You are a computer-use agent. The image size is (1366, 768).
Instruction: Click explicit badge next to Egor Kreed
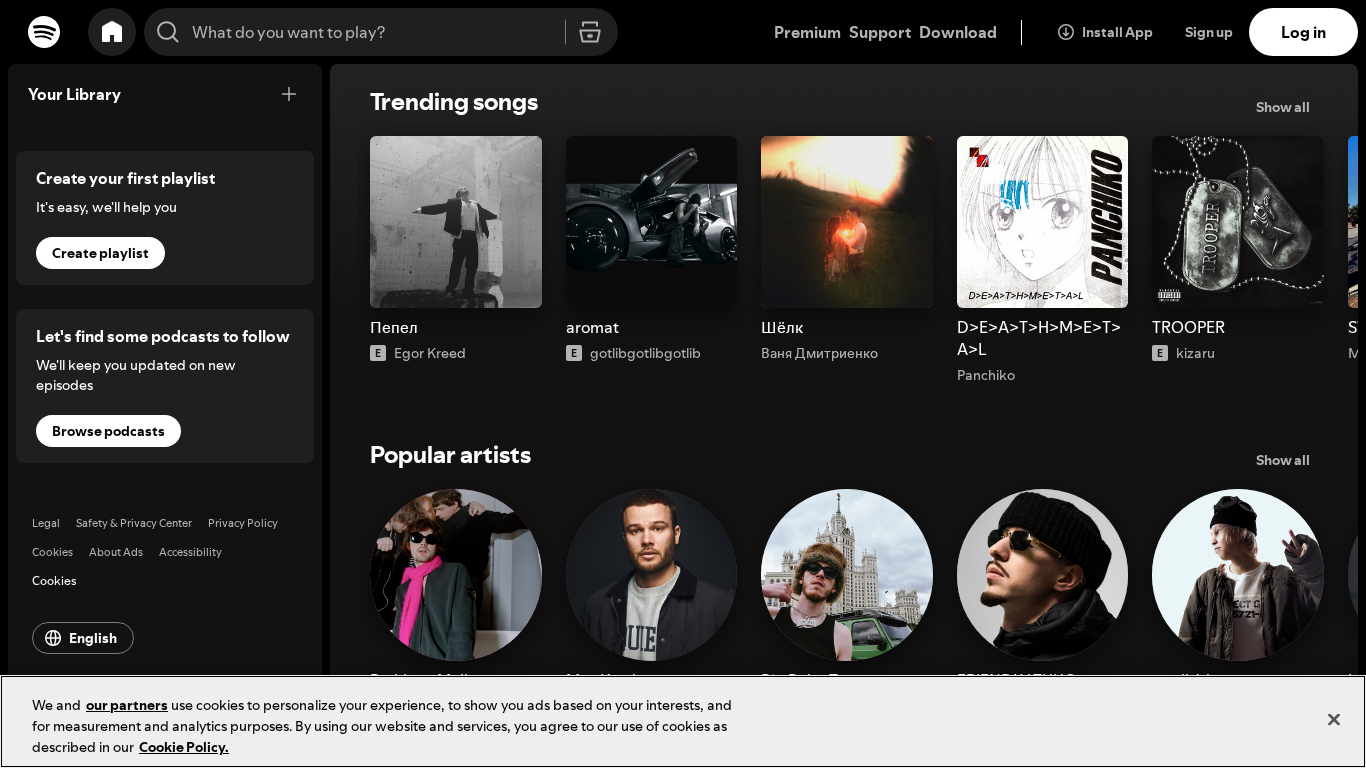[378, 353]
